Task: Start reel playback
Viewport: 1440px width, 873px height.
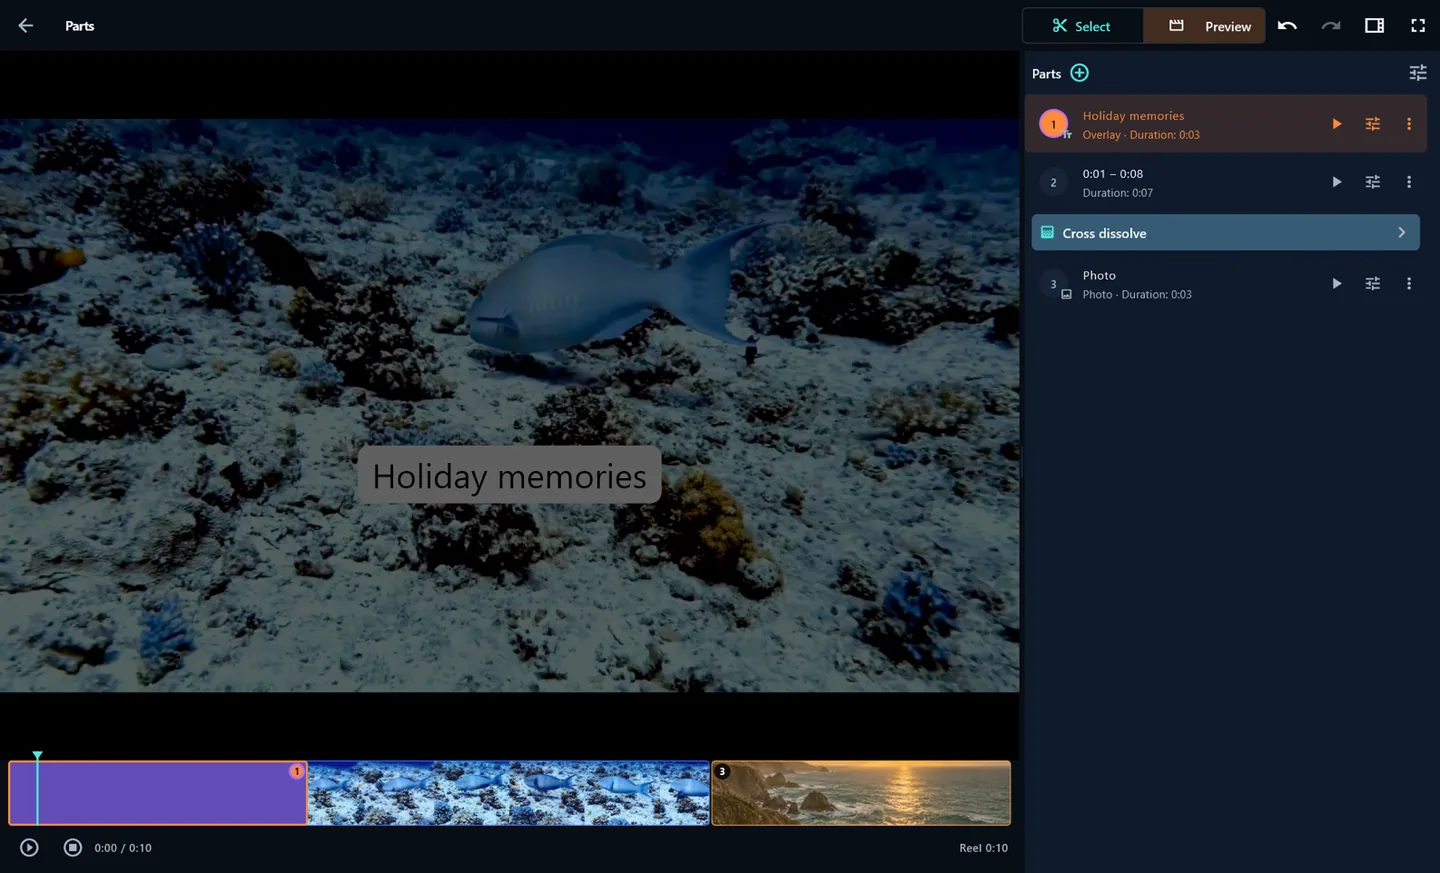Action: point(29,847)
